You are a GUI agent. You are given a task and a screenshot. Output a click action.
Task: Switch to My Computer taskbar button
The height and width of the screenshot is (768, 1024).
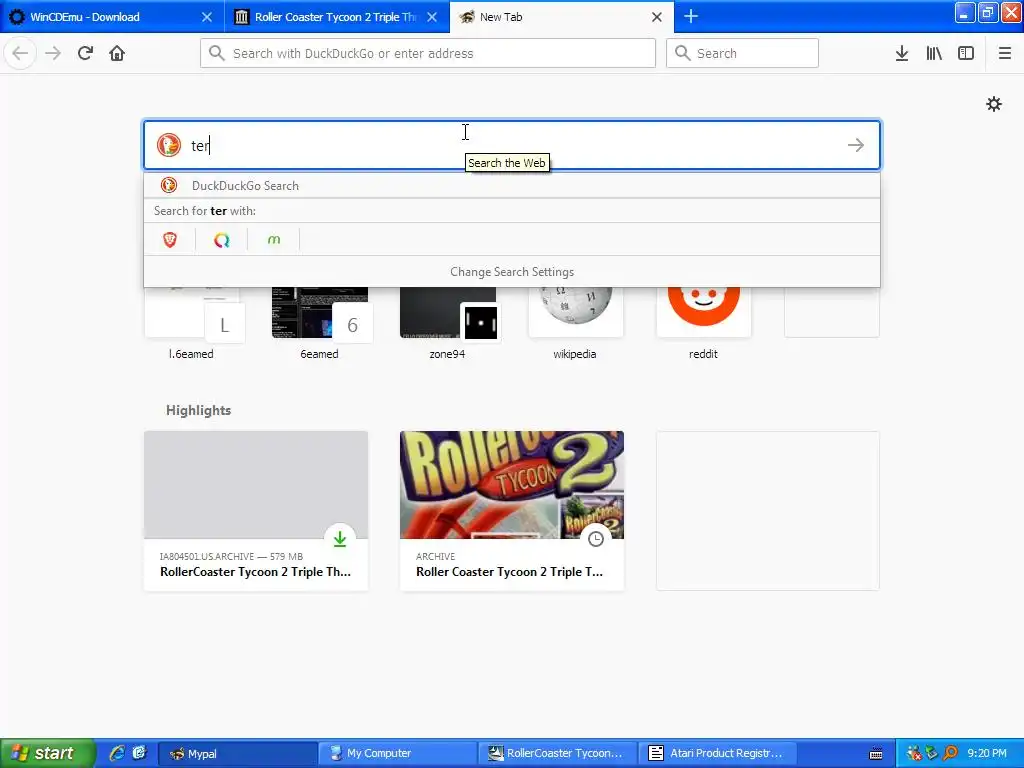tap(397, 754)
